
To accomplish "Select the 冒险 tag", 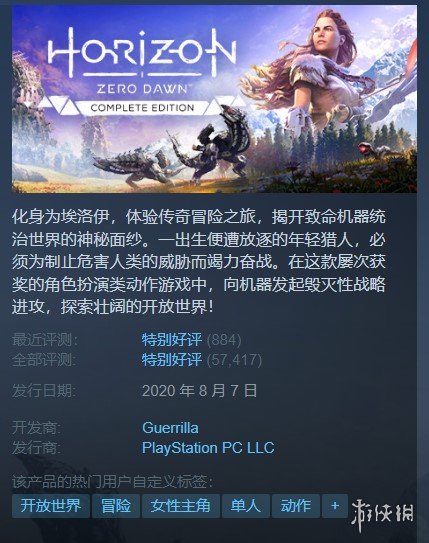I will [x=116, y=506].
